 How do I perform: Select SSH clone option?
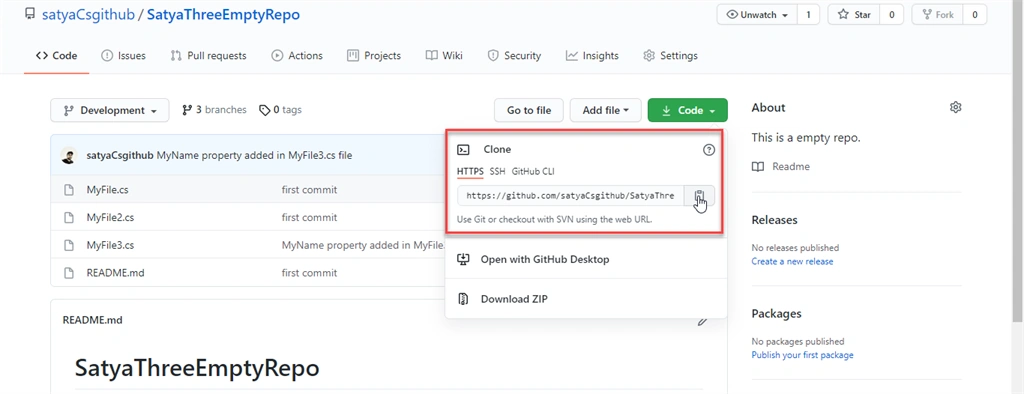coord(498,171)
